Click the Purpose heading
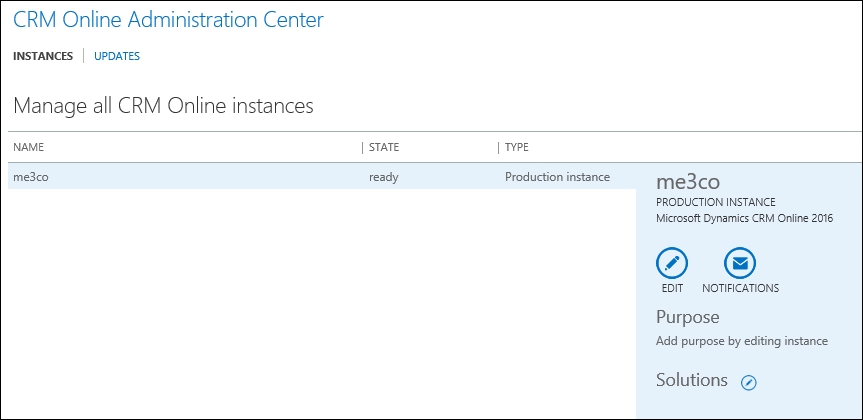 point(687,317)
